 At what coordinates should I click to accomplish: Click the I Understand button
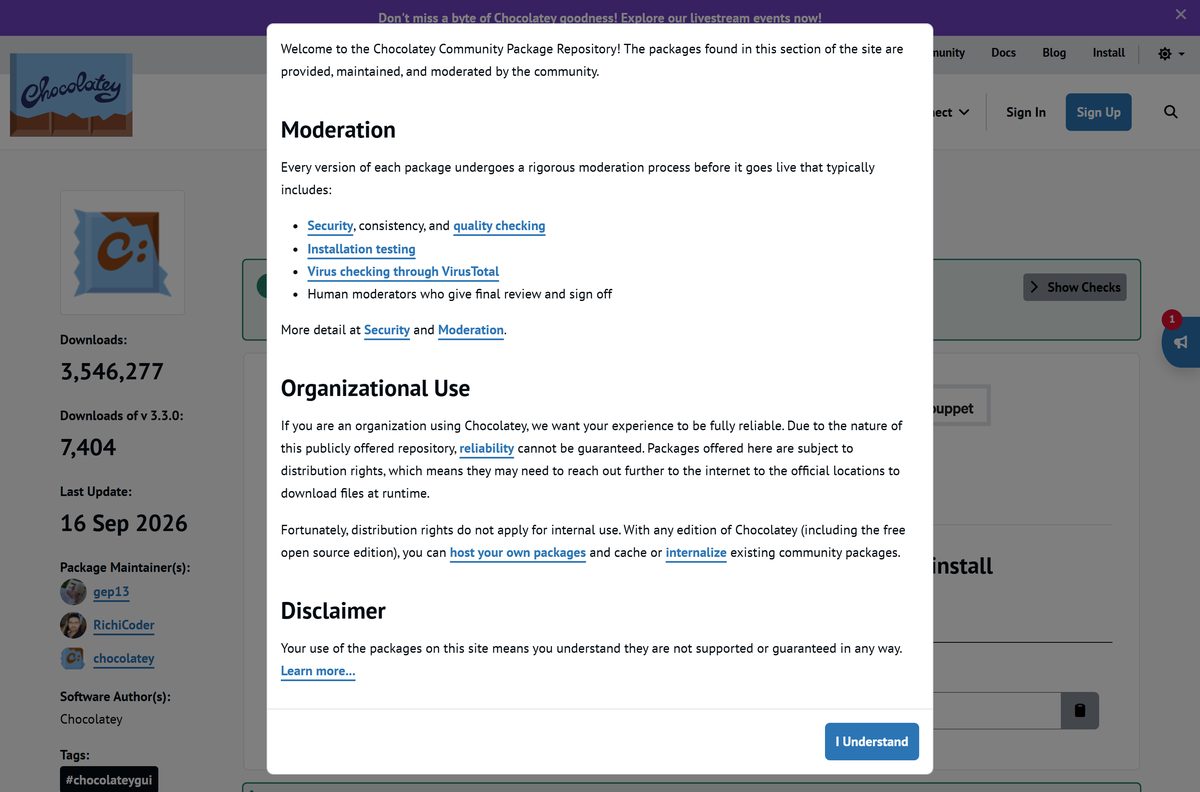point(871,741)
